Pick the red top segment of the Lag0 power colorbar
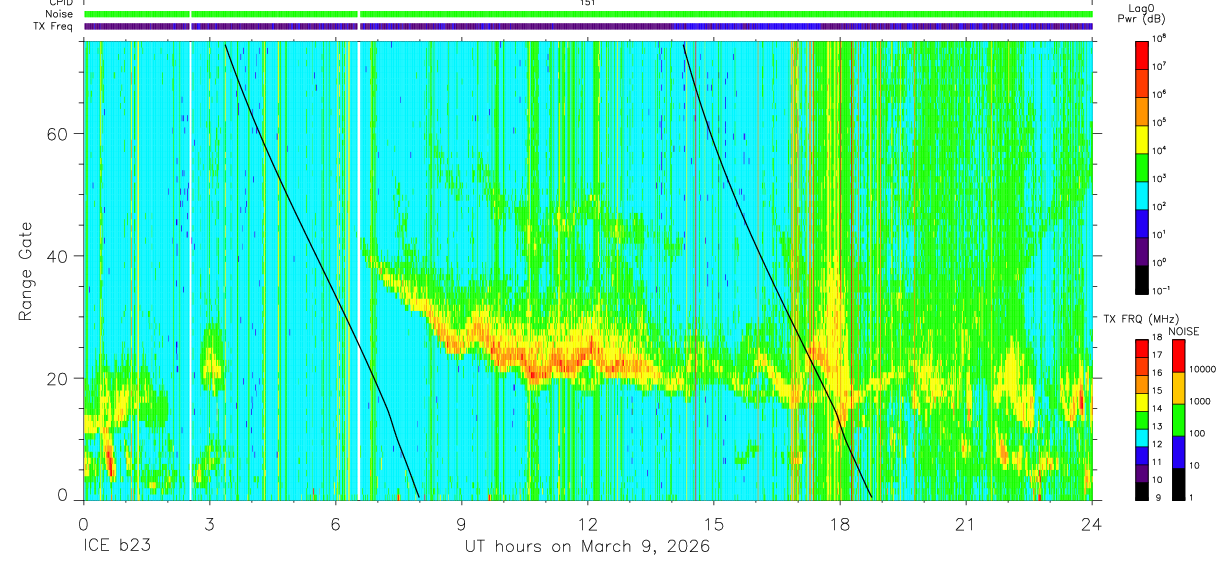This screenshot has height=567, width=1228. (1142, 54)
